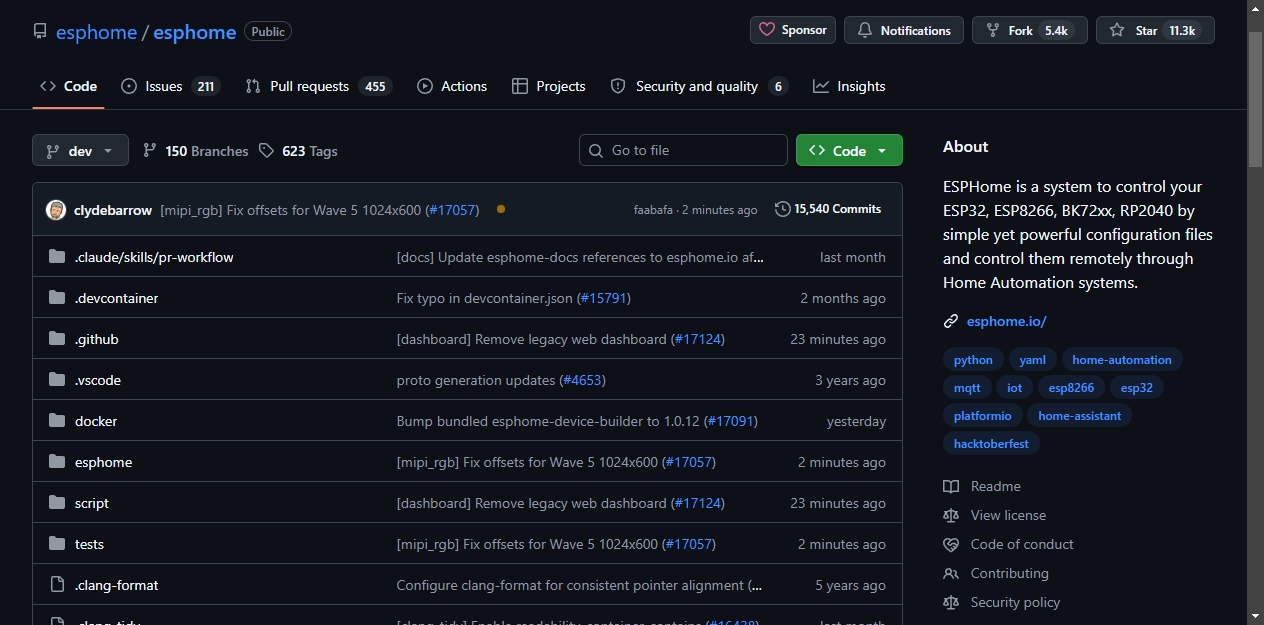Click the folder icon for .devcontainer
The height and width of the screenshot is (625, 1264).
click(x=57, y=298)
